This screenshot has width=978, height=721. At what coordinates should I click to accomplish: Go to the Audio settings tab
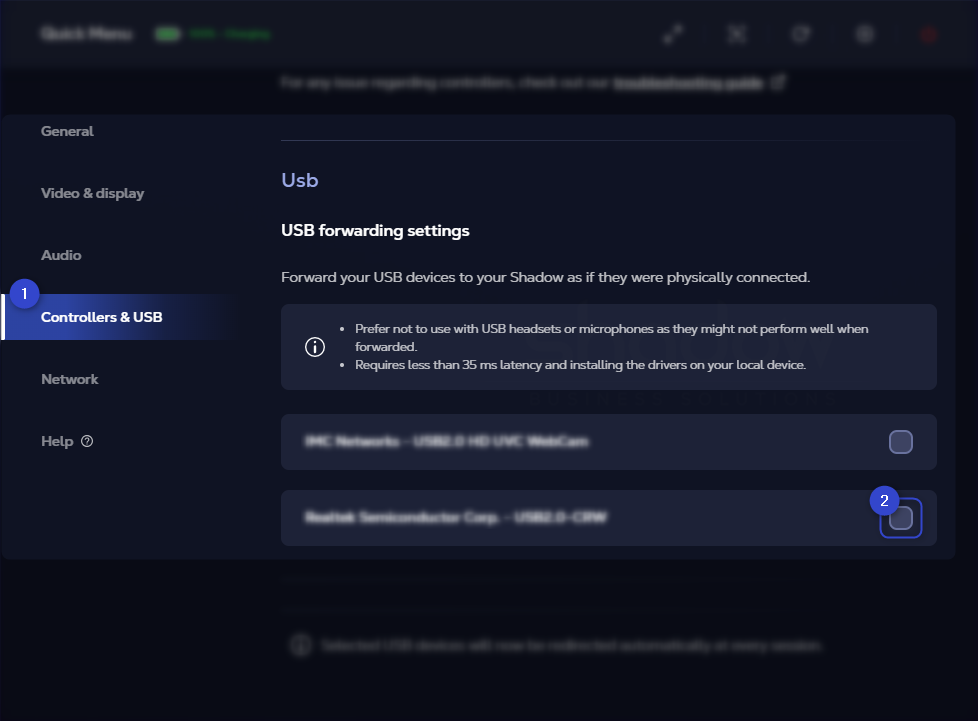(61, 255)
